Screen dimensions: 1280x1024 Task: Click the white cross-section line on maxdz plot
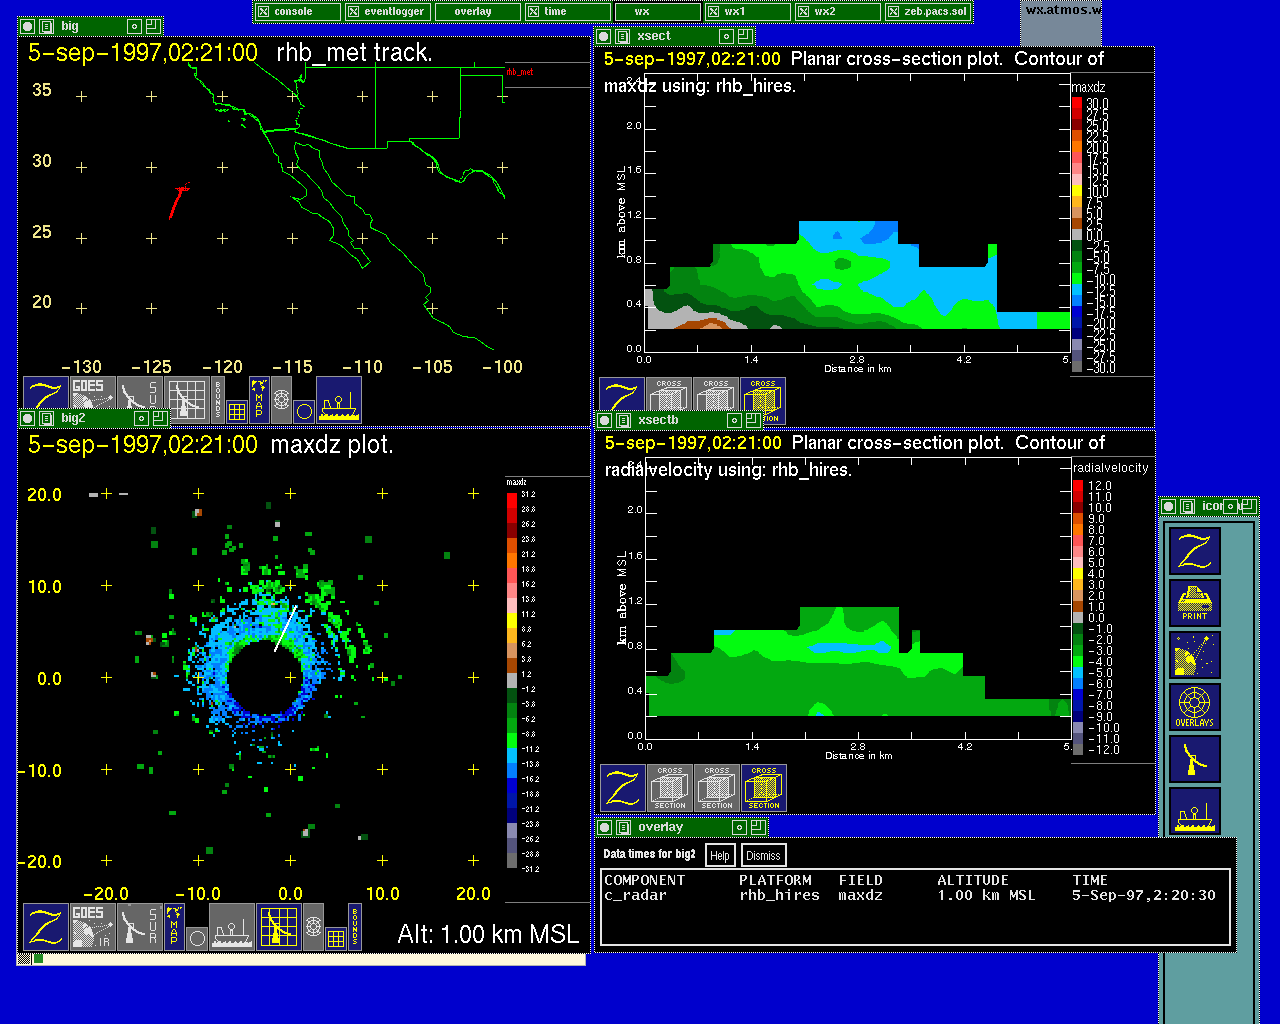tap(285, 628)
